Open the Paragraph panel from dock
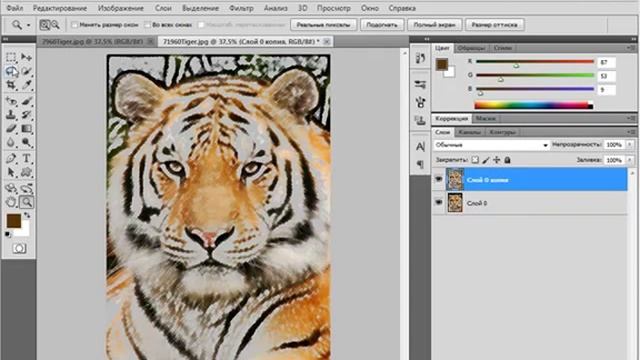Screen dimensions: 640x360 pos(420,164)
